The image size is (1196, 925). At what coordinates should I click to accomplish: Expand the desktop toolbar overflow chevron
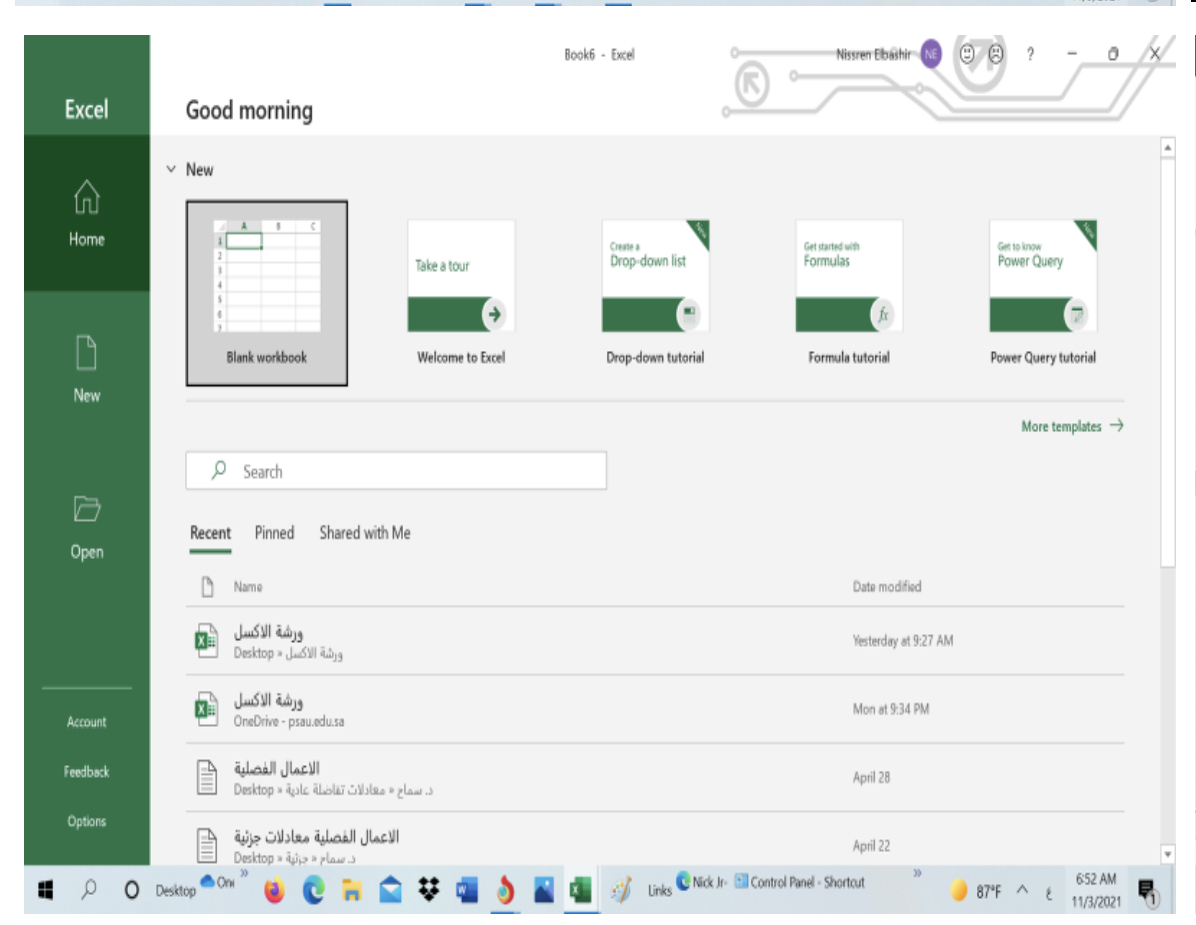pos(244,874)
